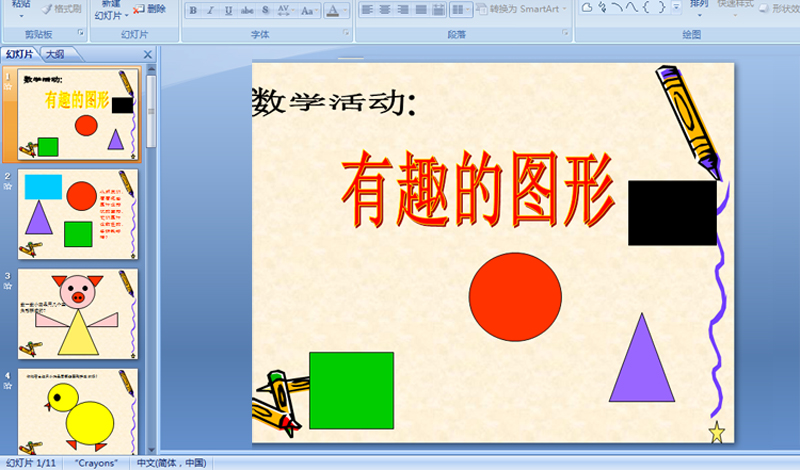The width and height of the screenshot is (800, 470).
Task: Select the pig slide 3 thumbnail
Action: (x=77, y=313)
